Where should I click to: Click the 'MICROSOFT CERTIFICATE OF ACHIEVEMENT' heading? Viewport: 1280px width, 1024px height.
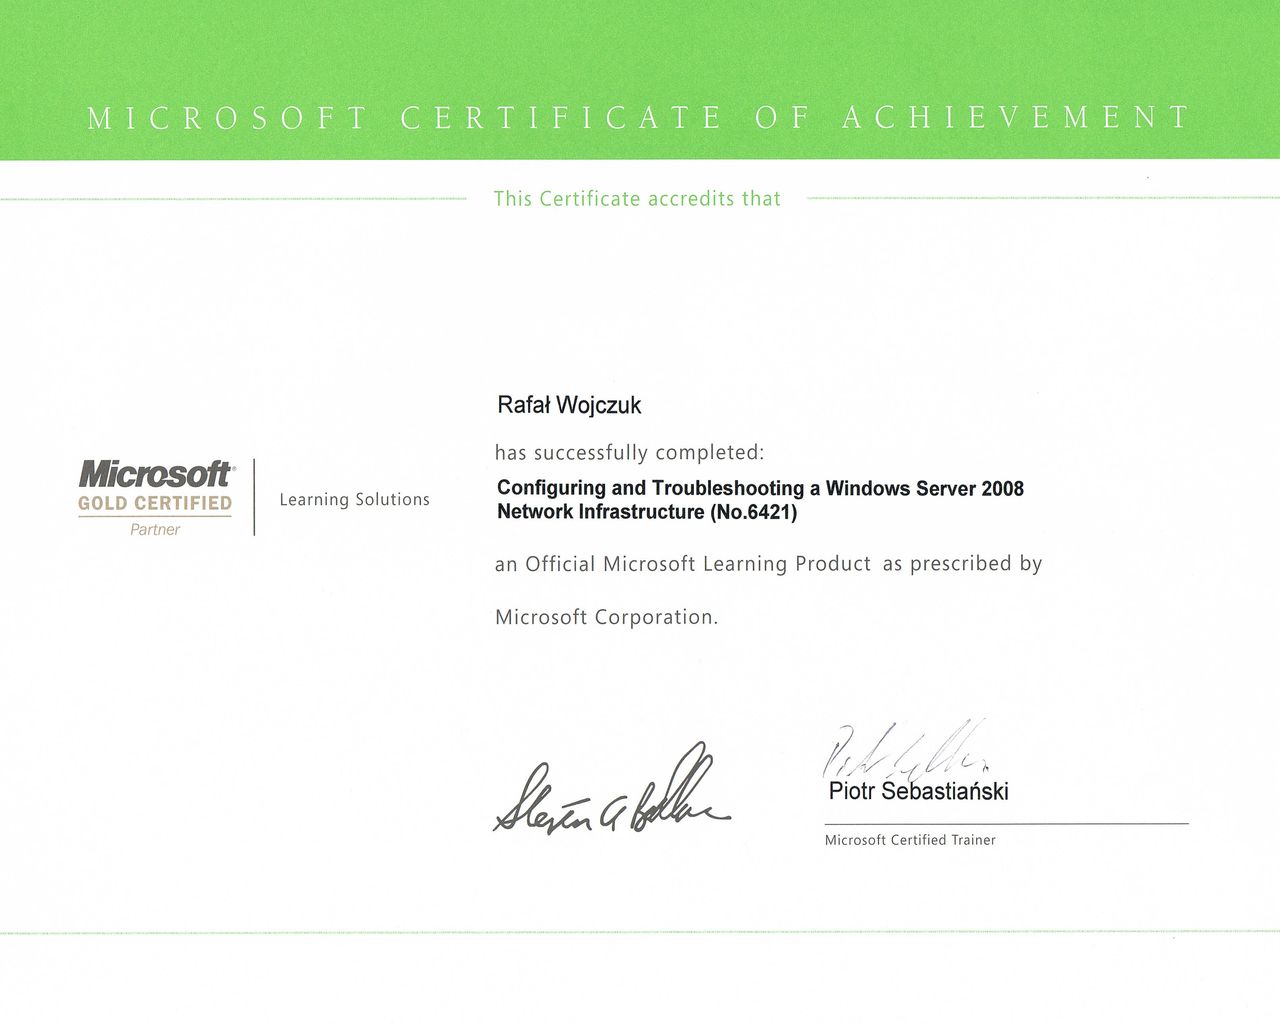[639, 118]
